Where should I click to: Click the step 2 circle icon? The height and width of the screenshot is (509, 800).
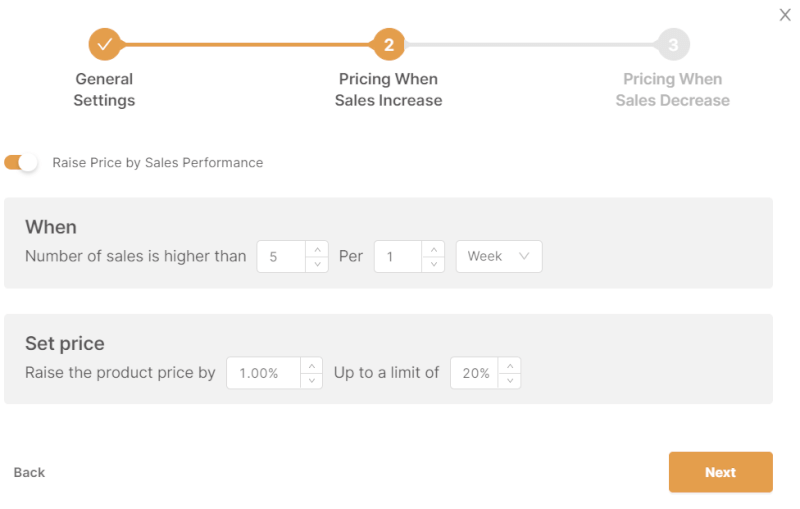click(x=389, y=44)
